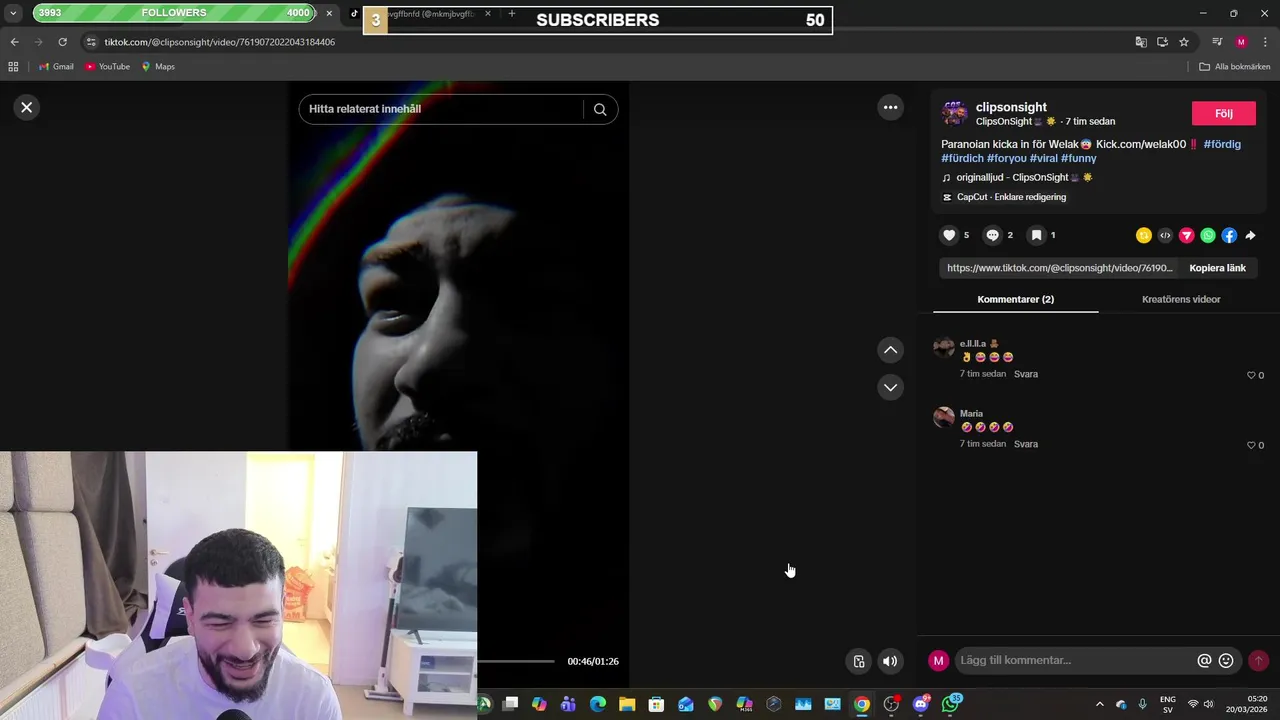Viewport: 1280px width, 720px height.
Task: Reply to Maria's comment via Svara
Action: click(1026, 444)
